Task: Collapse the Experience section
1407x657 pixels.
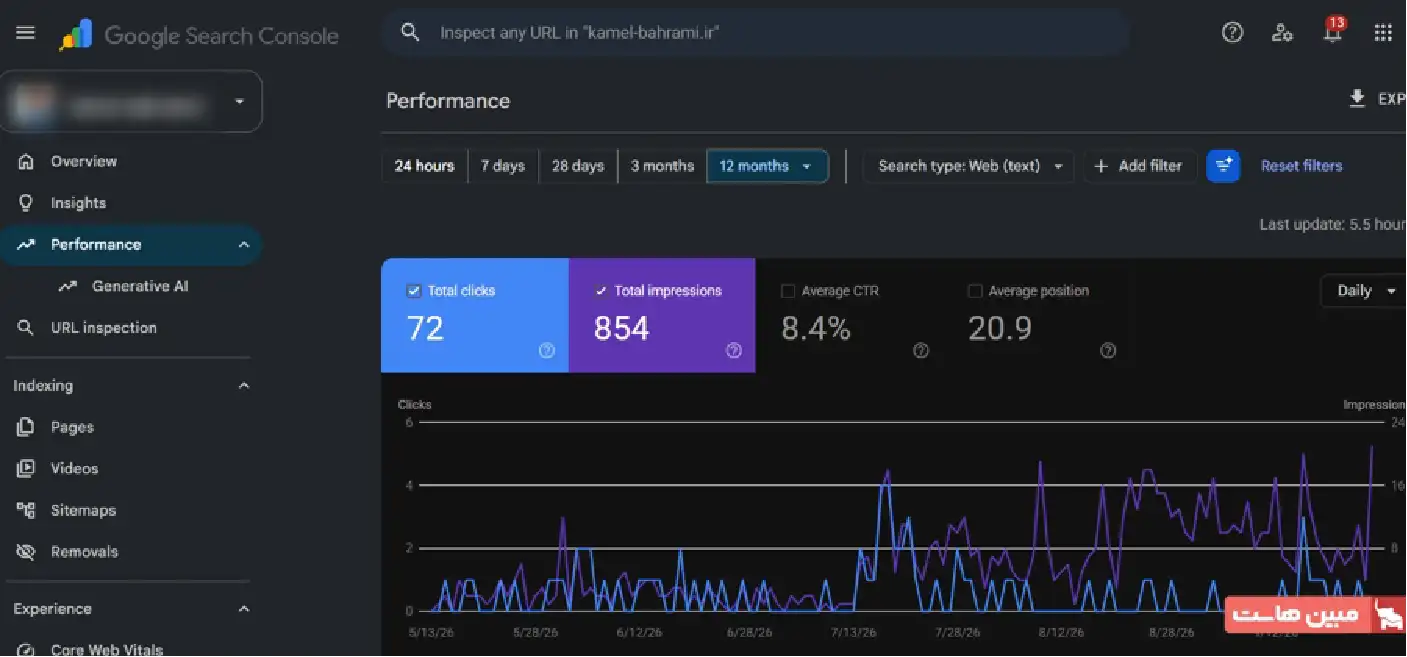Action: [x=243, y=609]
